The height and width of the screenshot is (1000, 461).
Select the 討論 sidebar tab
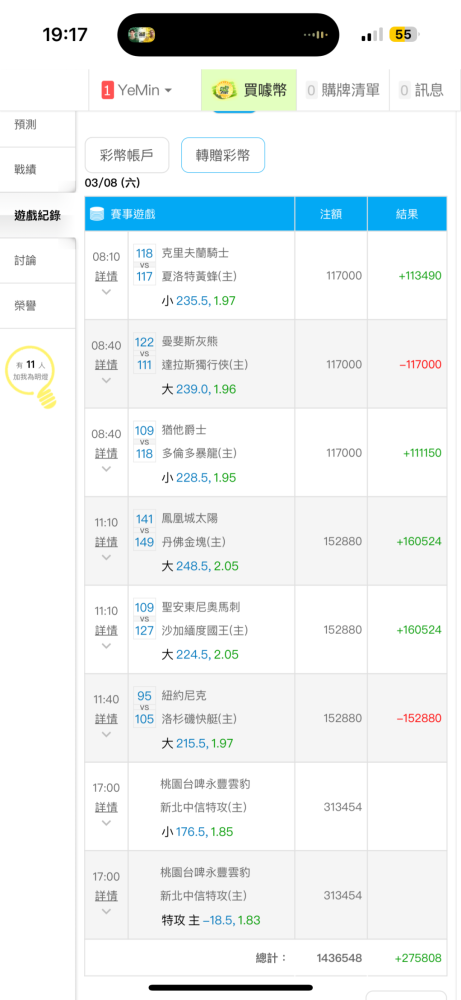26,260
